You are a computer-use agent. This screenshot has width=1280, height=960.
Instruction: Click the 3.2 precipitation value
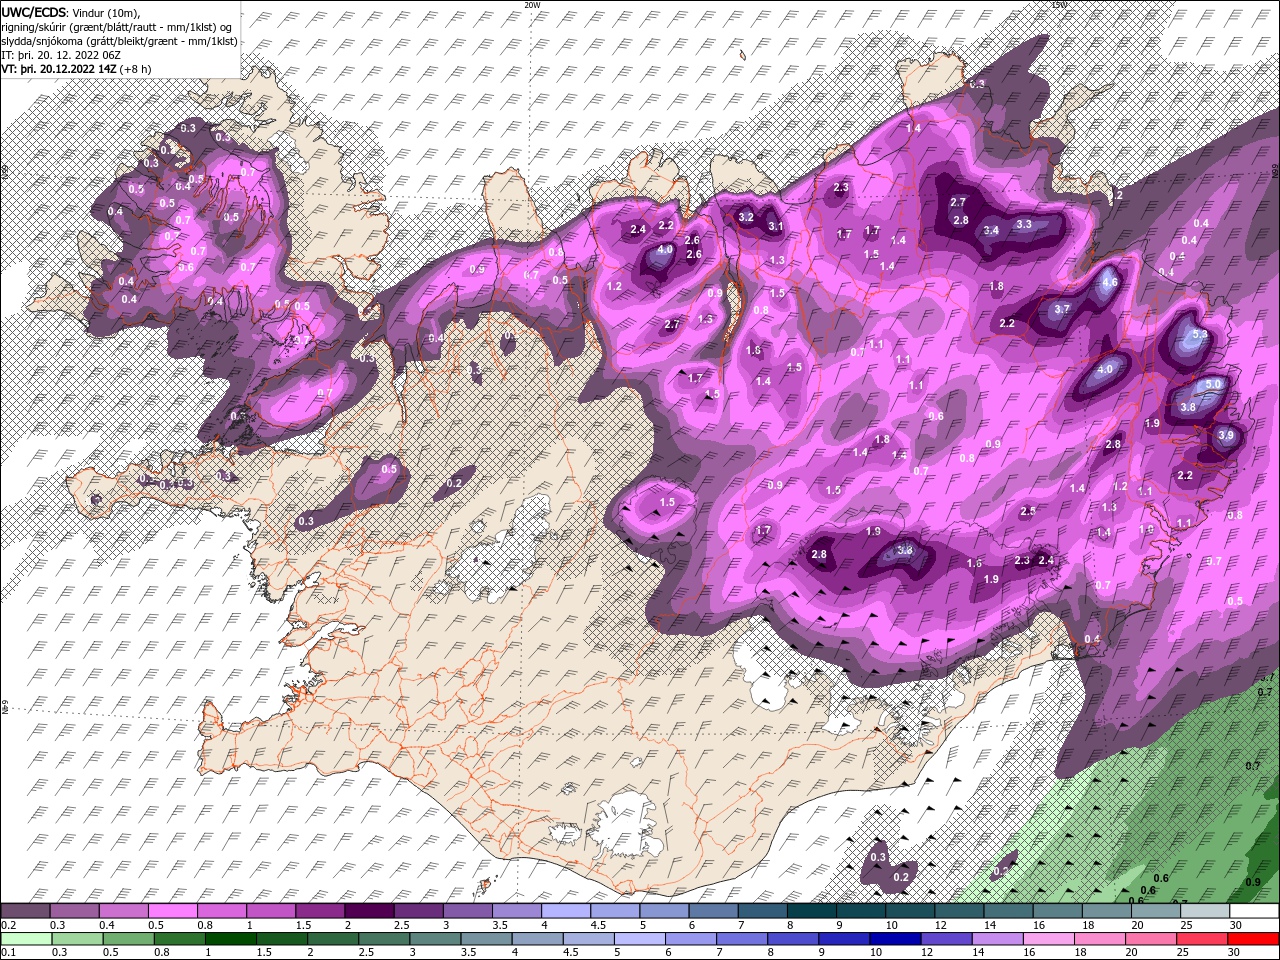coord(745,217)
